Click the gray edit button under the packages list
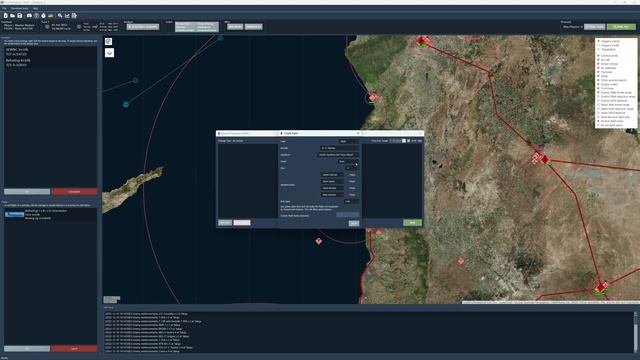The image size is (640, 360). point(27,191)
